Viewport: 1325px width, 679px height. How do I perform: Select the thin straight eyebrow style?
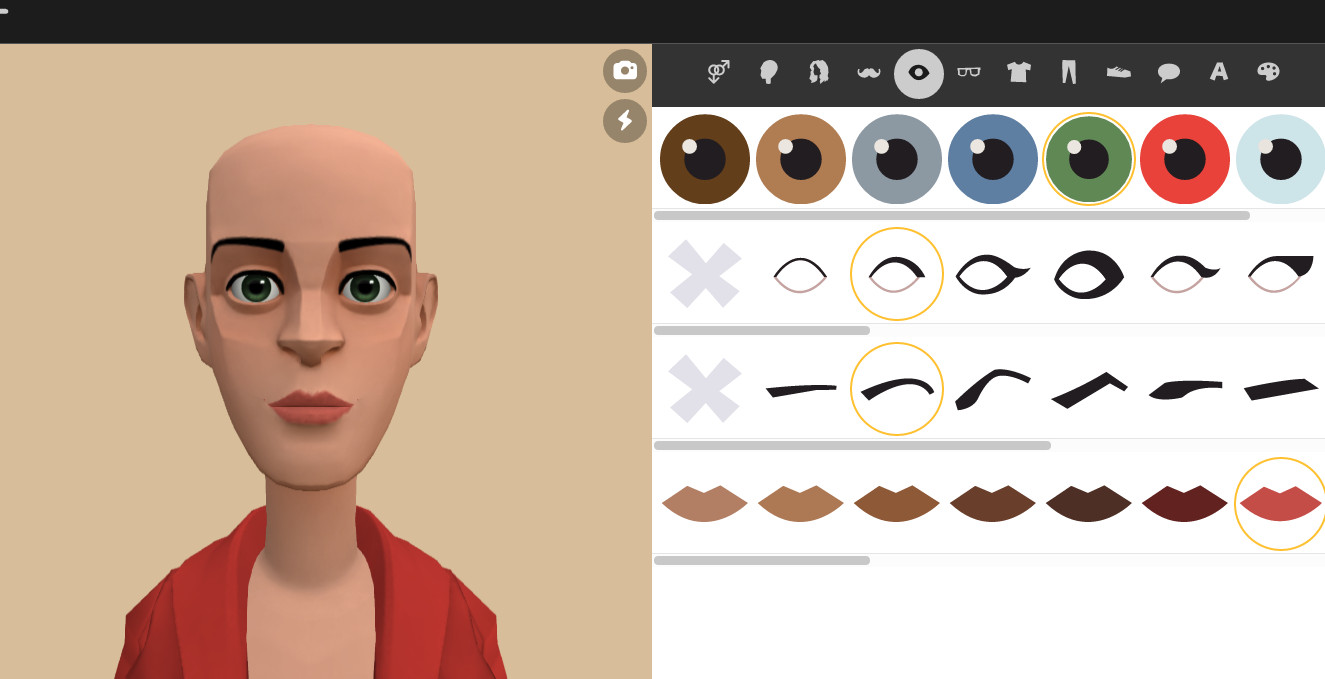(801, 389)
